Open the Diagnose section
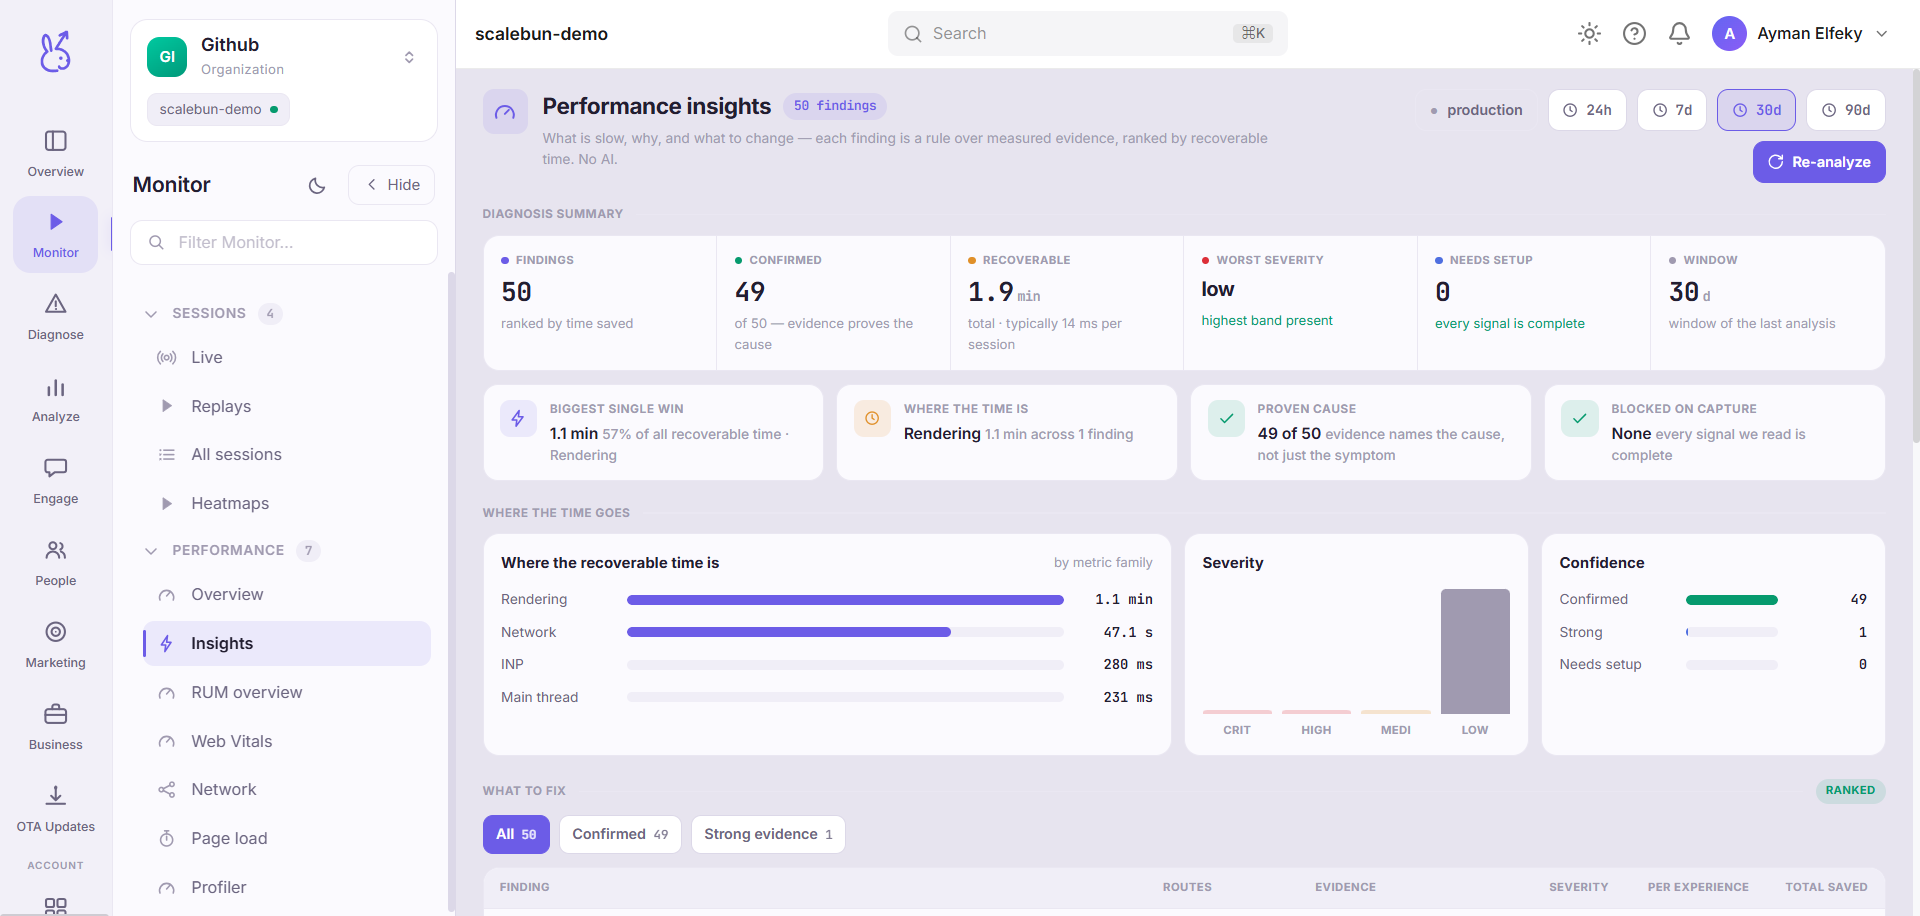 [56, 317]
